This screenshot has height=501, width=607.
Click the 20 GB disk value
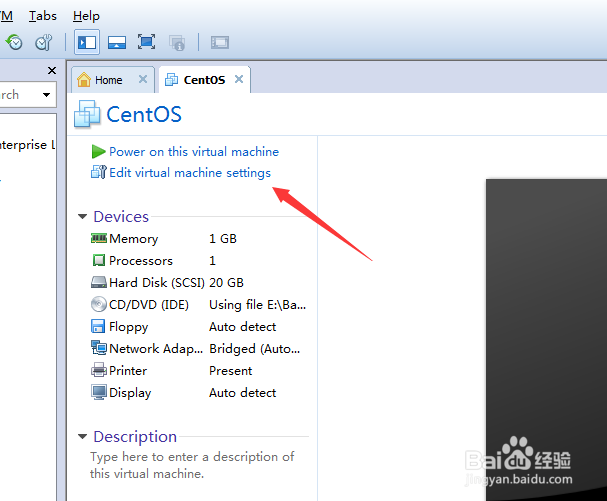point(226,283)
